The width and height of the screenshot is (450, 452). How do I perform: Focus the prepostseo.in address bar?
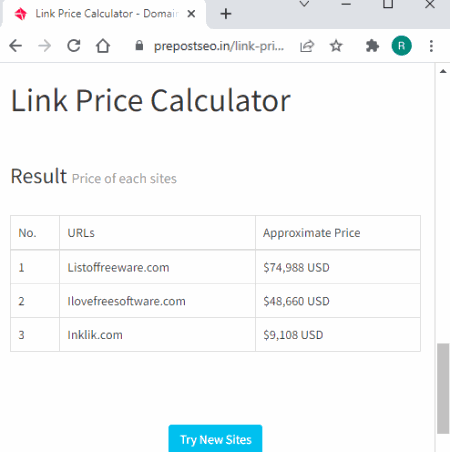pos(219,46)
